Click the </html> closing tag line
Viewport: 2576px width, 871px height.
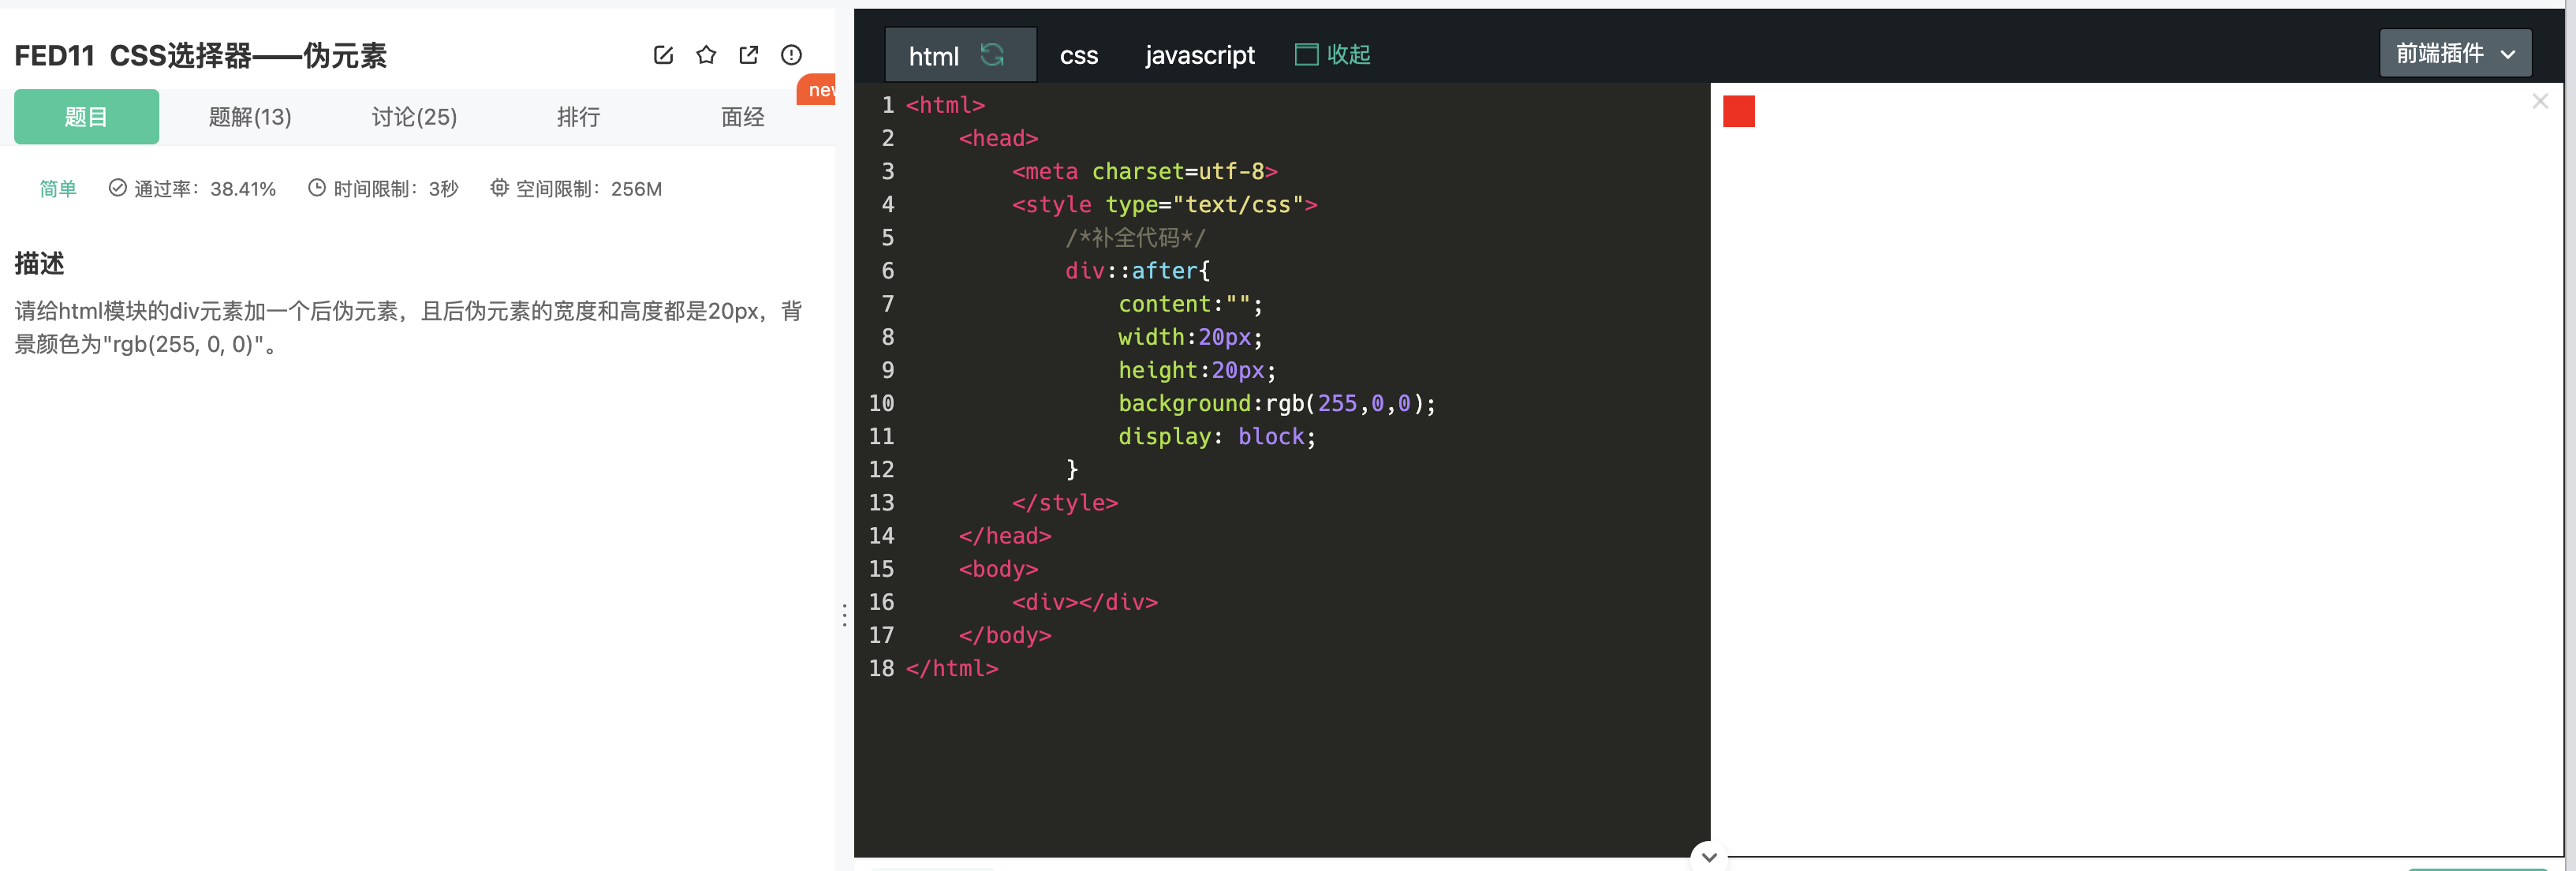point(951,668)
